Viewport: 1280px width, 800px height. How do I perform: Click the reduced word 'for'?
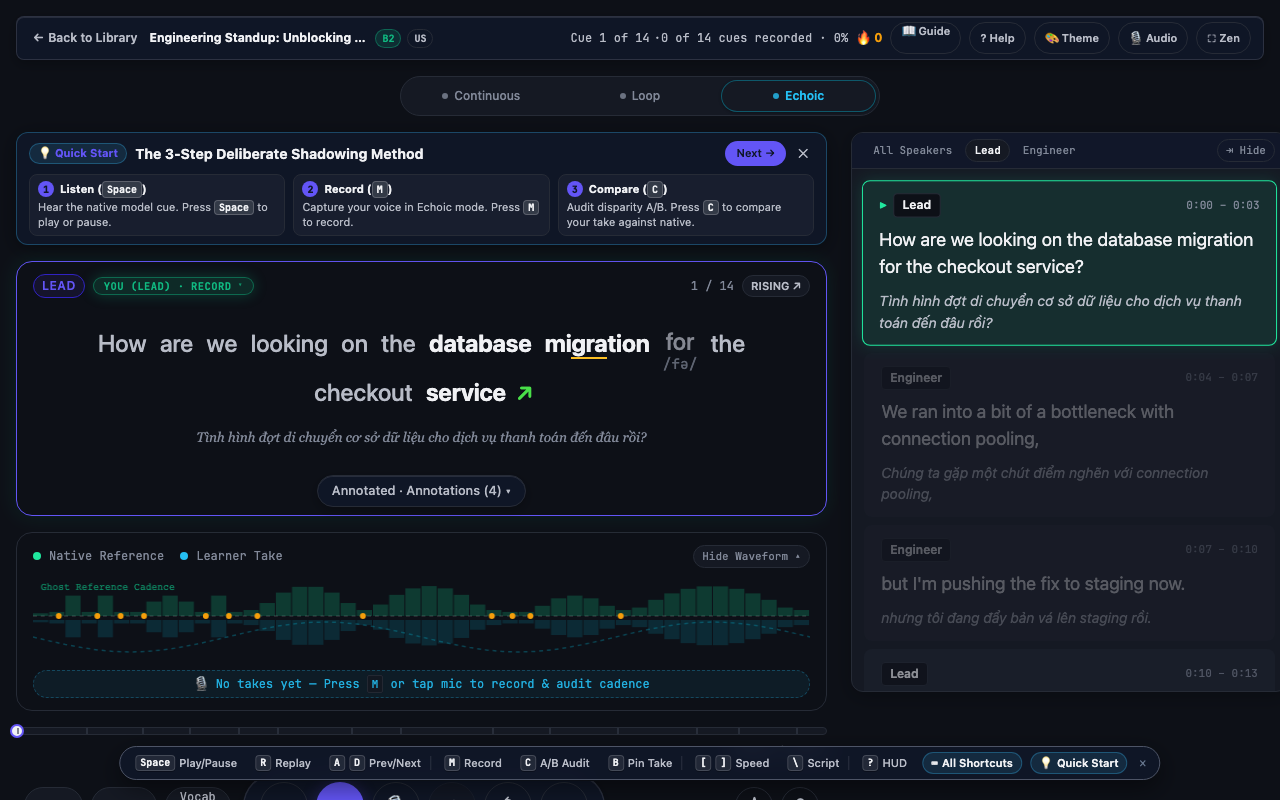[680, 342]
